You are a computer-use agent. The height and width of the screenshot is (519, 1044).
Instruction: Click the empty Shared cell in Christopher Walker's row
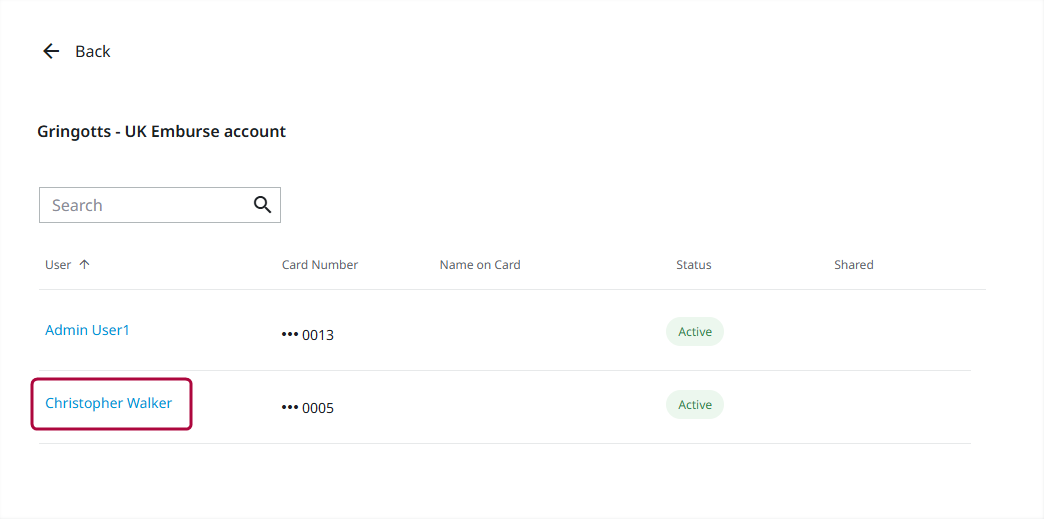(854, 405)
